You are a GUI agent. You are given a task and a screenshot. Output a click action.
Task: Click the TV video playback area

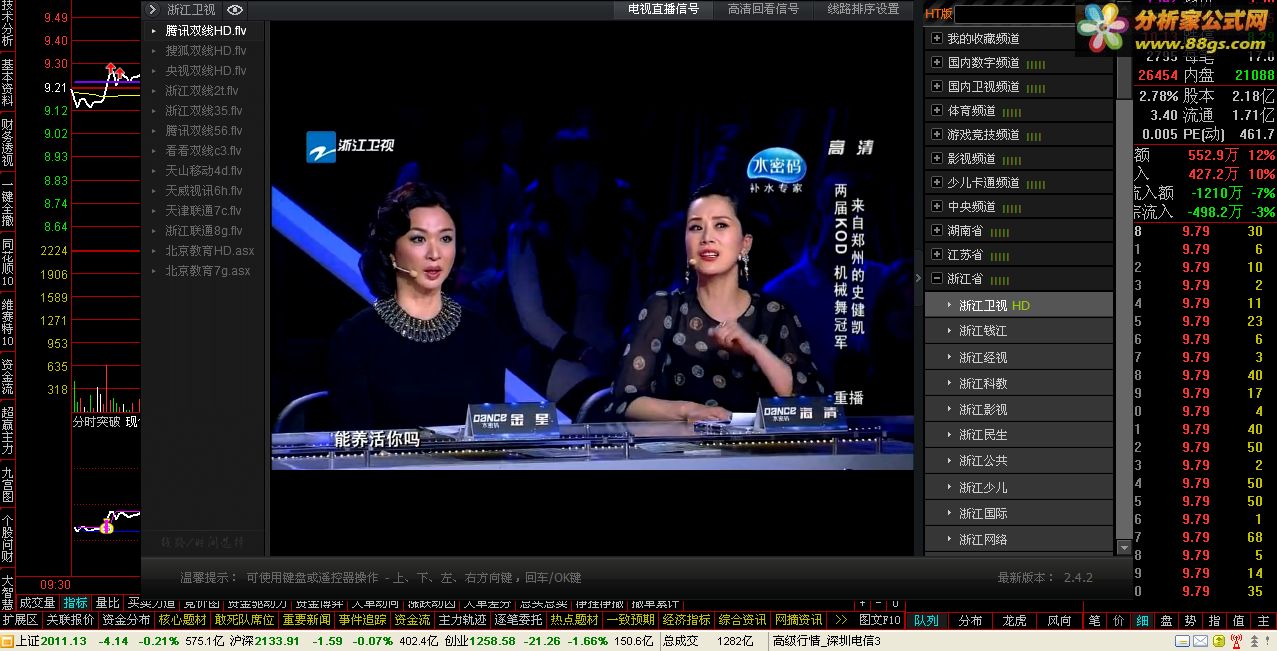592,288
